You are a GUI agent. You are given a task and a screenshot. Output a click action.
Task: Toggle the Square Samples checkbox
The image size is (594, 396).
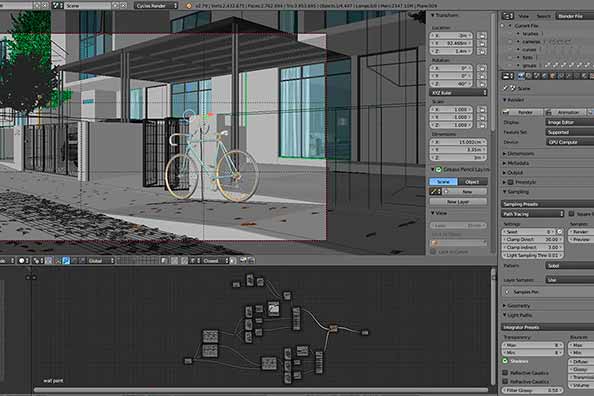572,214
